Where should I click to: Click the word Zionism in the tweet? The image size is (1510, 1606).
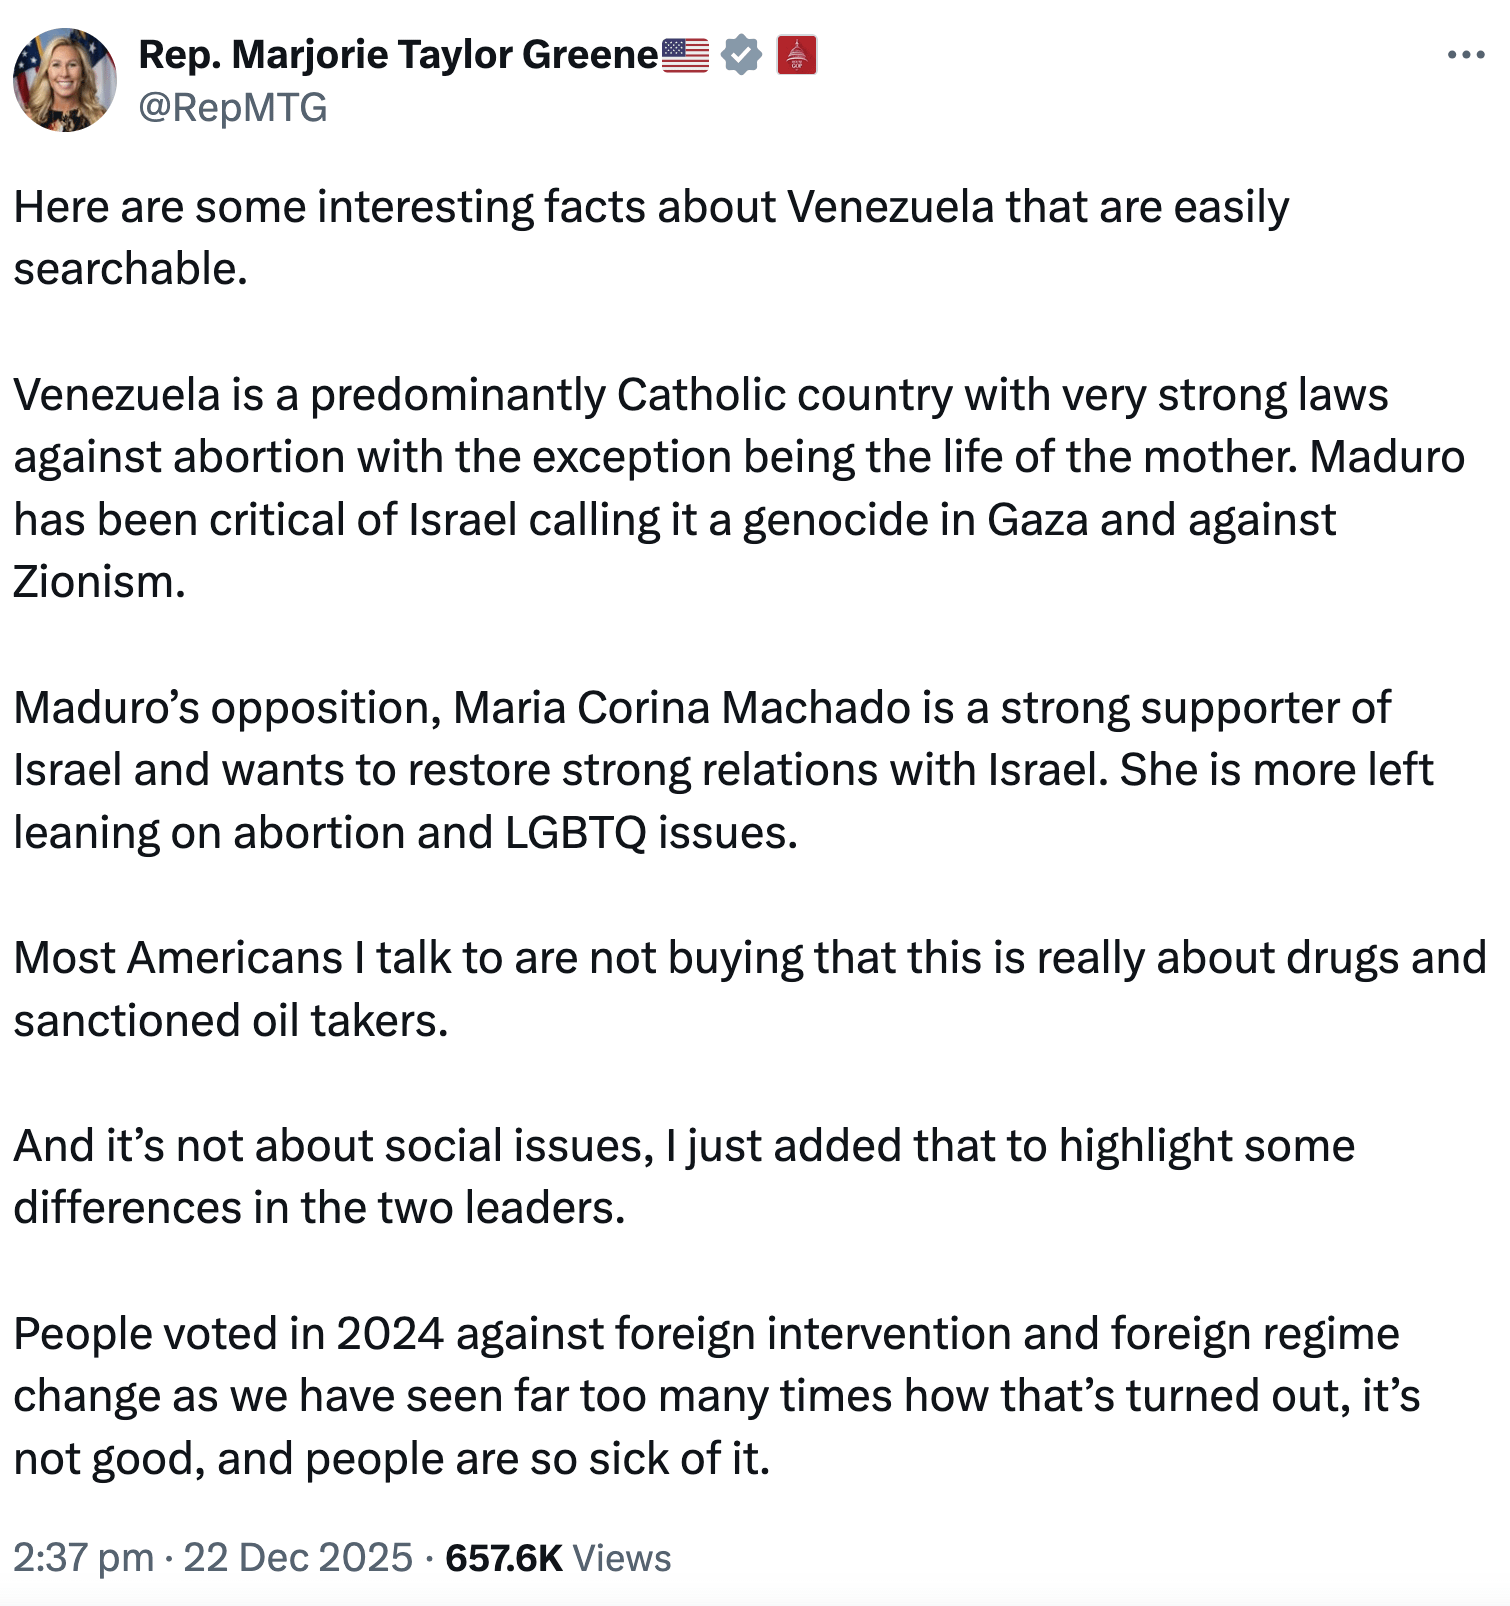pyautogui.click(x=99, y=582)
